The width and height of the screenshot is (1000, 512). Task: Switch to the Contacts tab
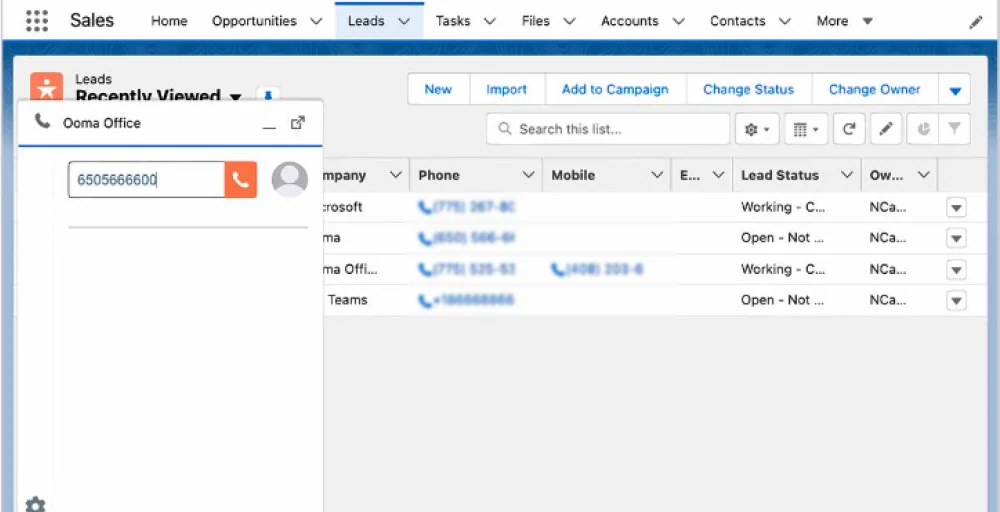pos(737,21)
